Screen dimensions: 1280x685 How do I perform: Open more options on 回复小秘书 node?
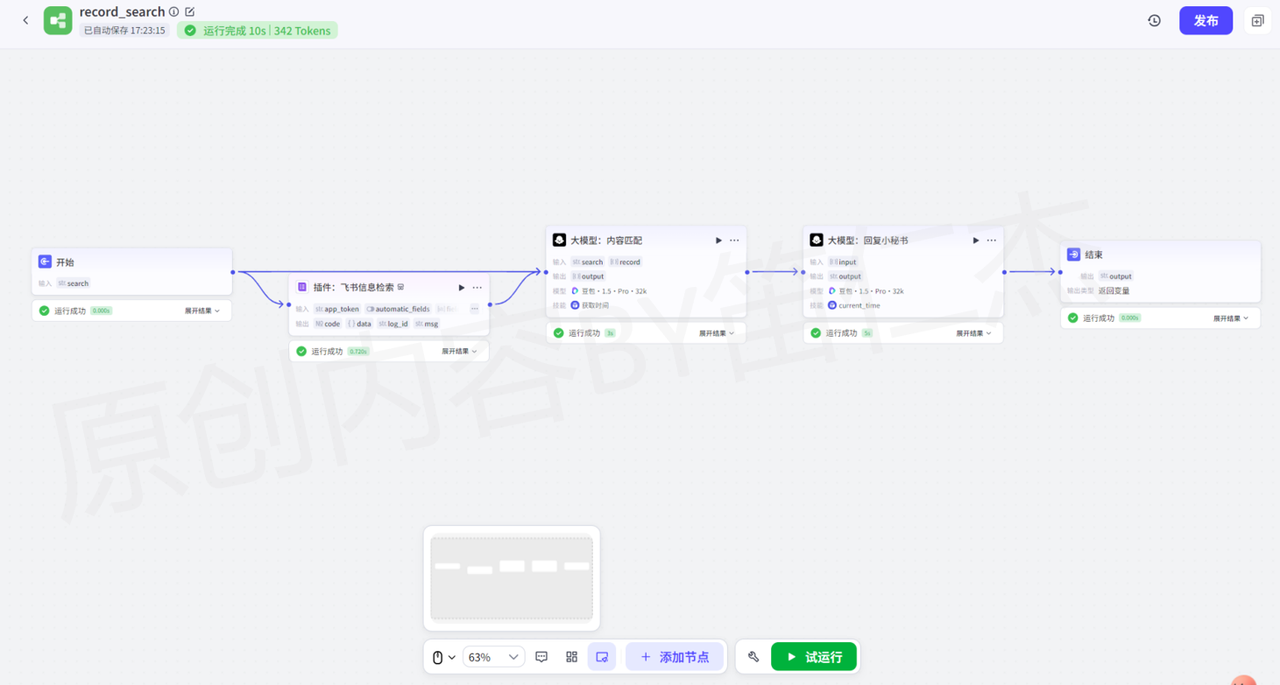(x=992, y=240)
